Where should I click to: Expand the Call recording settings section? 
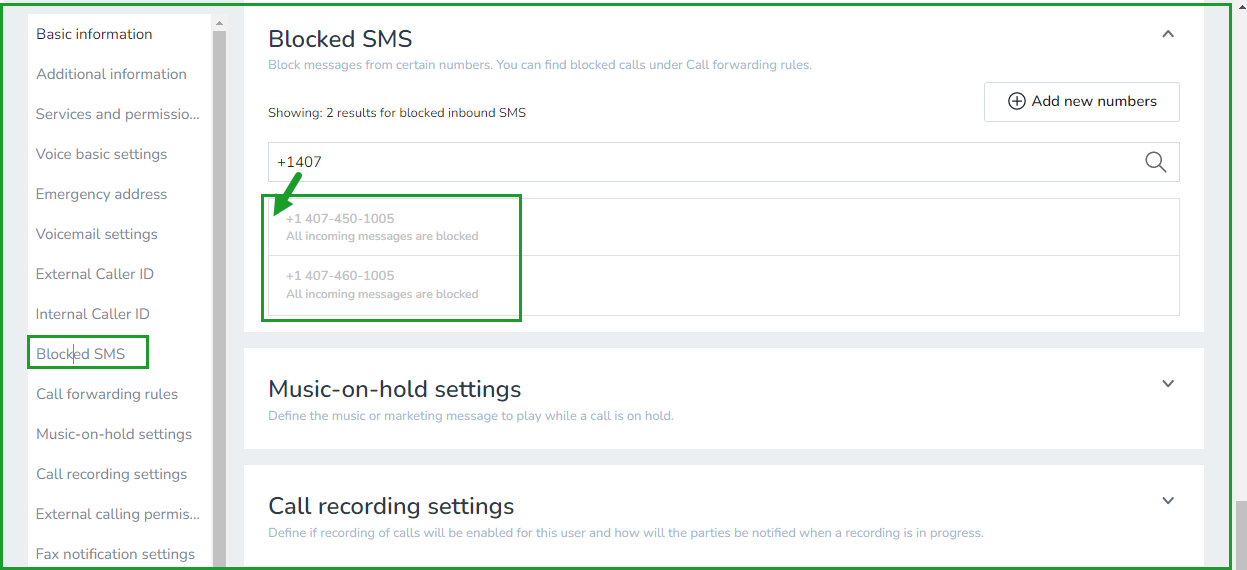point(1167,501)
